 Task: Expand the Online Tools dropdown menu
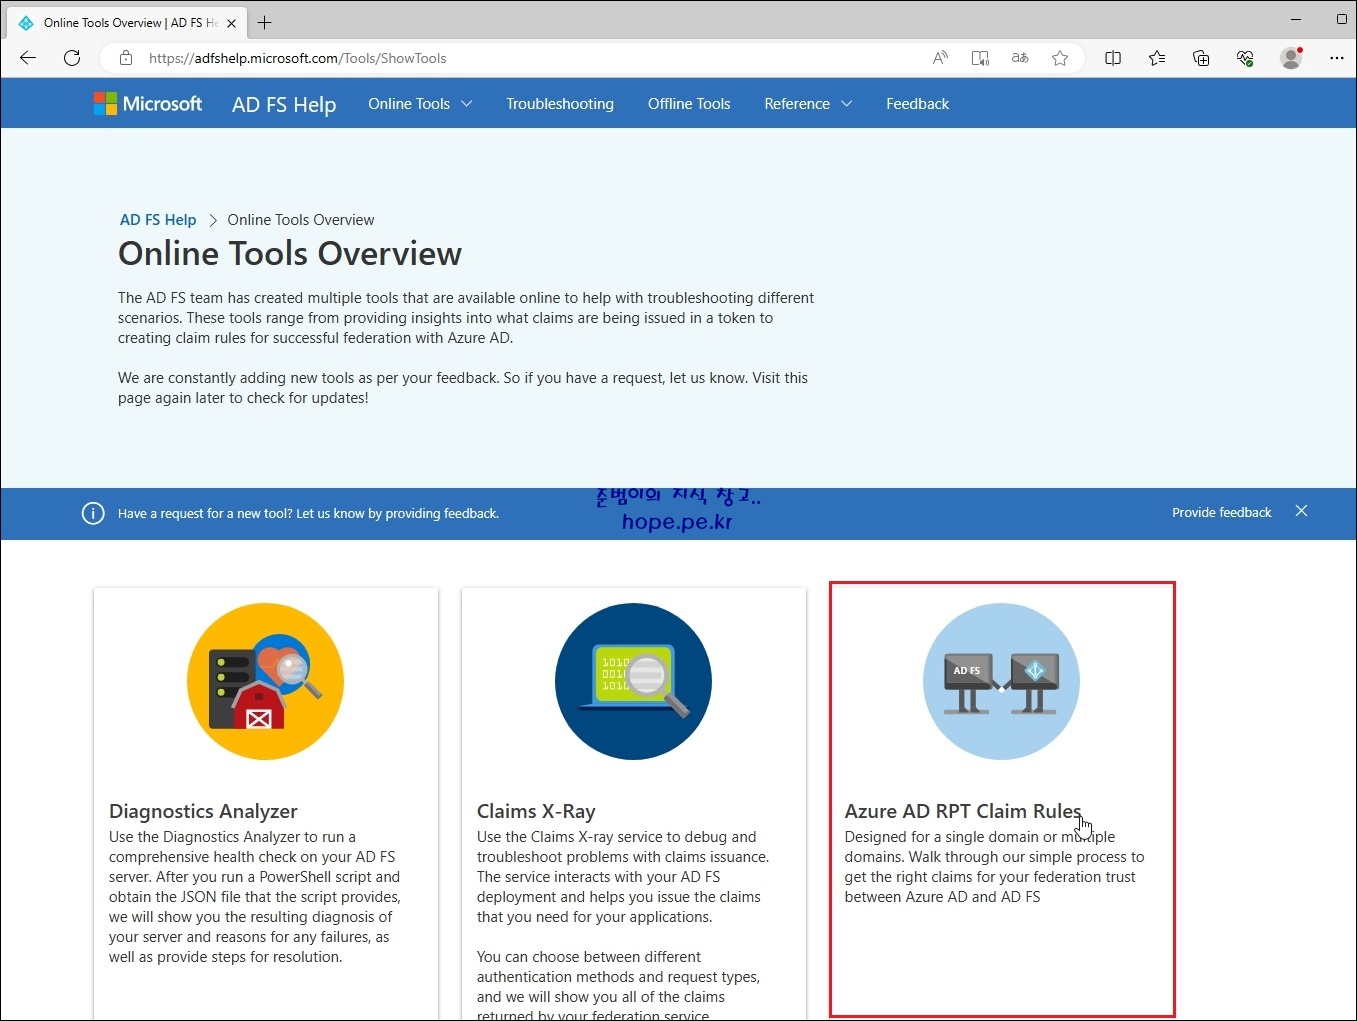click(x=420, y=104)
